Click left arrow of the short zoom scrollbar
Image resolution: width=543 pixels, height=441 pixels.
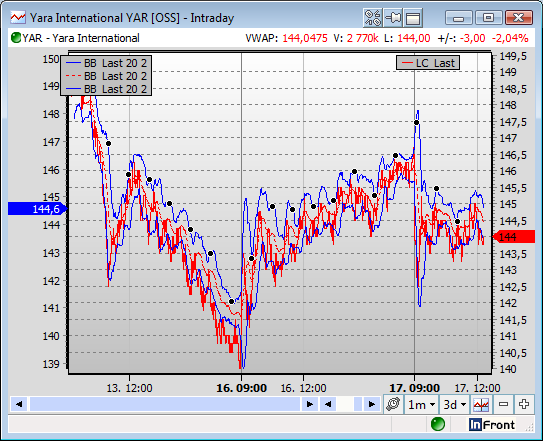[x=328, y=404]
